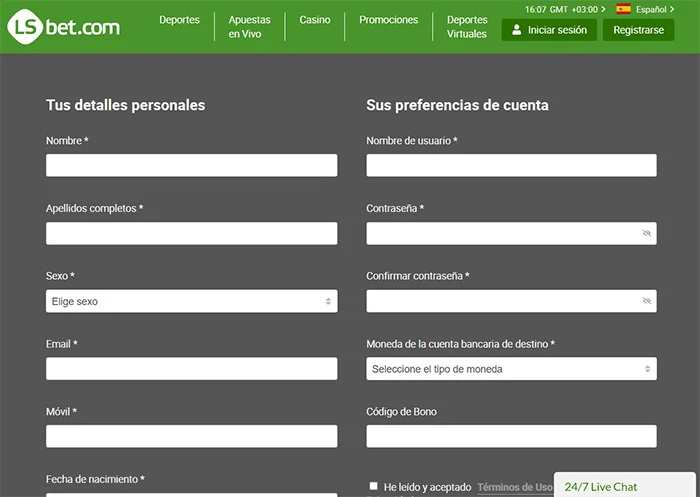
Task: Check the terms acceptance checkbox
Action: (x=374, y=486)
